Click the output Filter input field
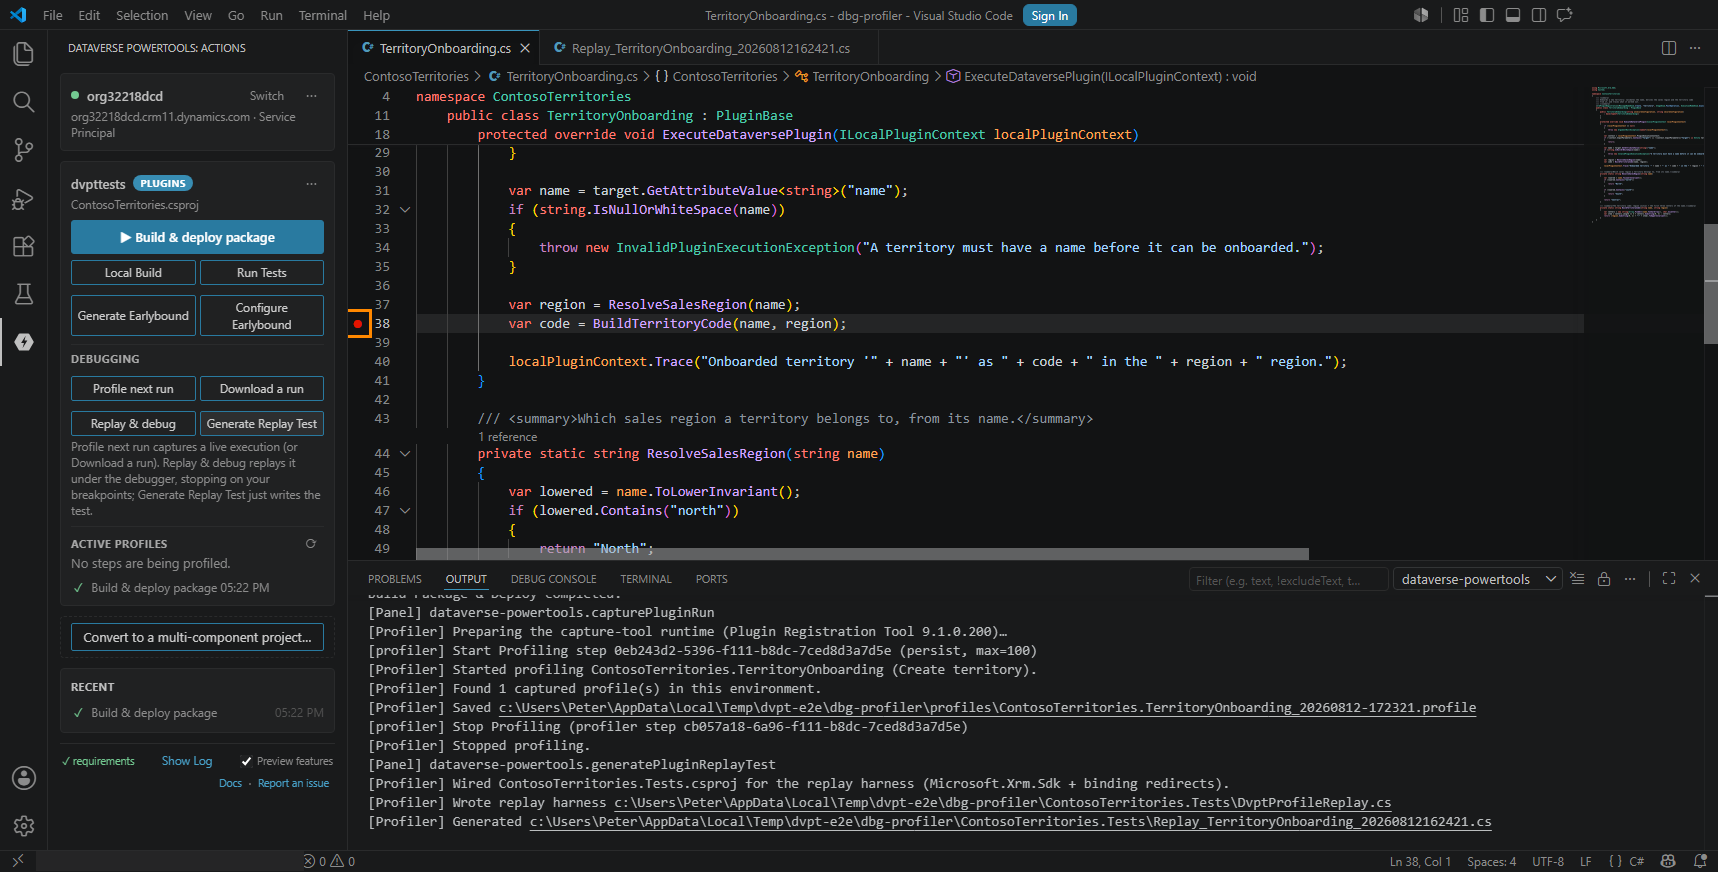This screenshot has height=872, width=1718. click(1288, 580)
